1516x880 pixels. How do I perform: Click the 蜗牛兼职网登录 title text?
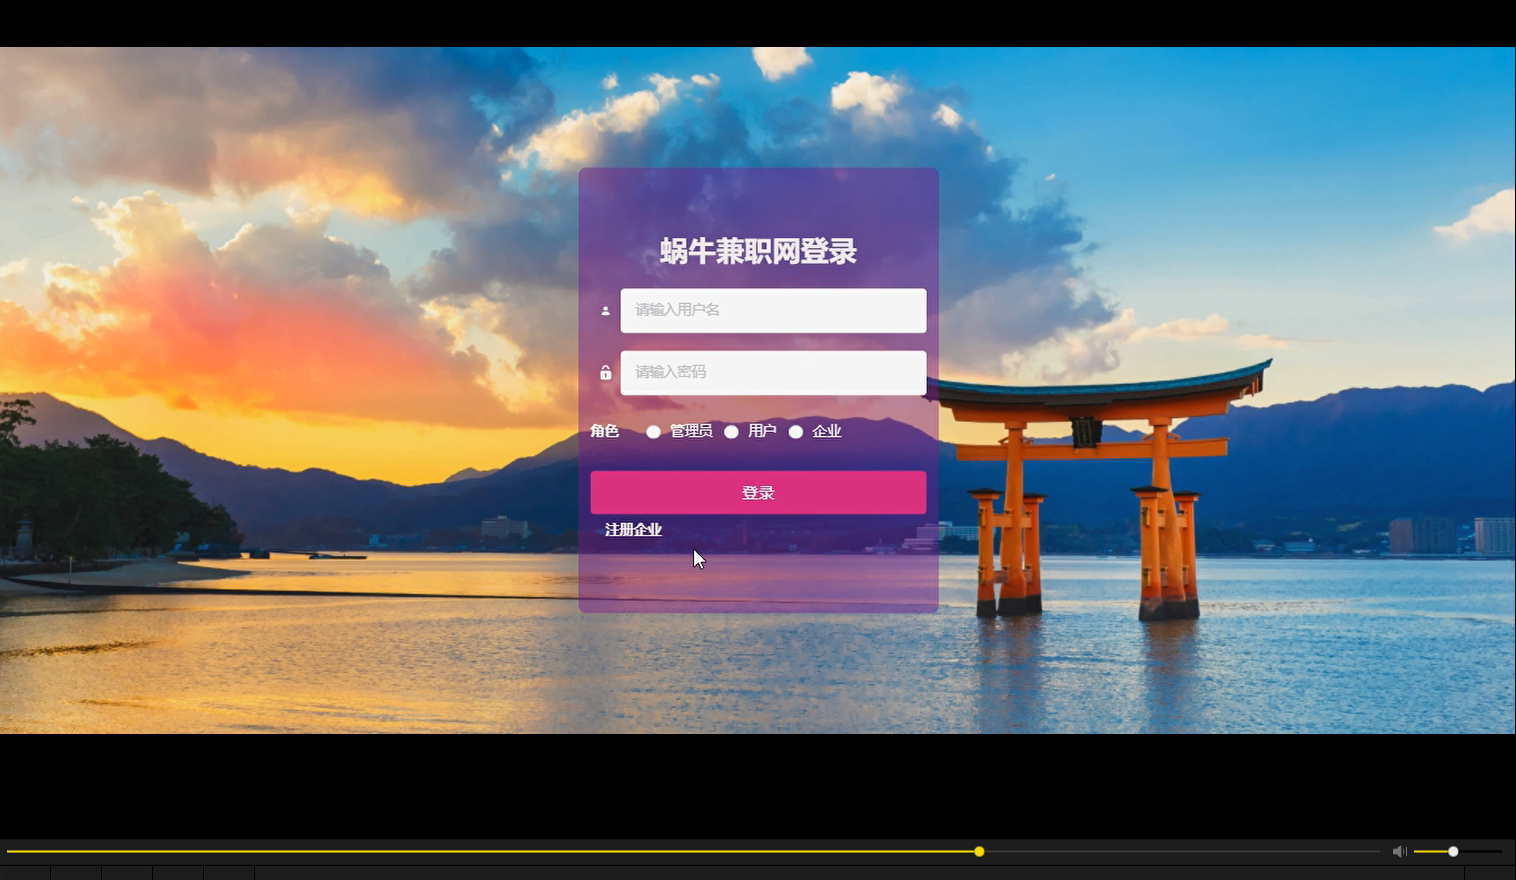[757, 252]
